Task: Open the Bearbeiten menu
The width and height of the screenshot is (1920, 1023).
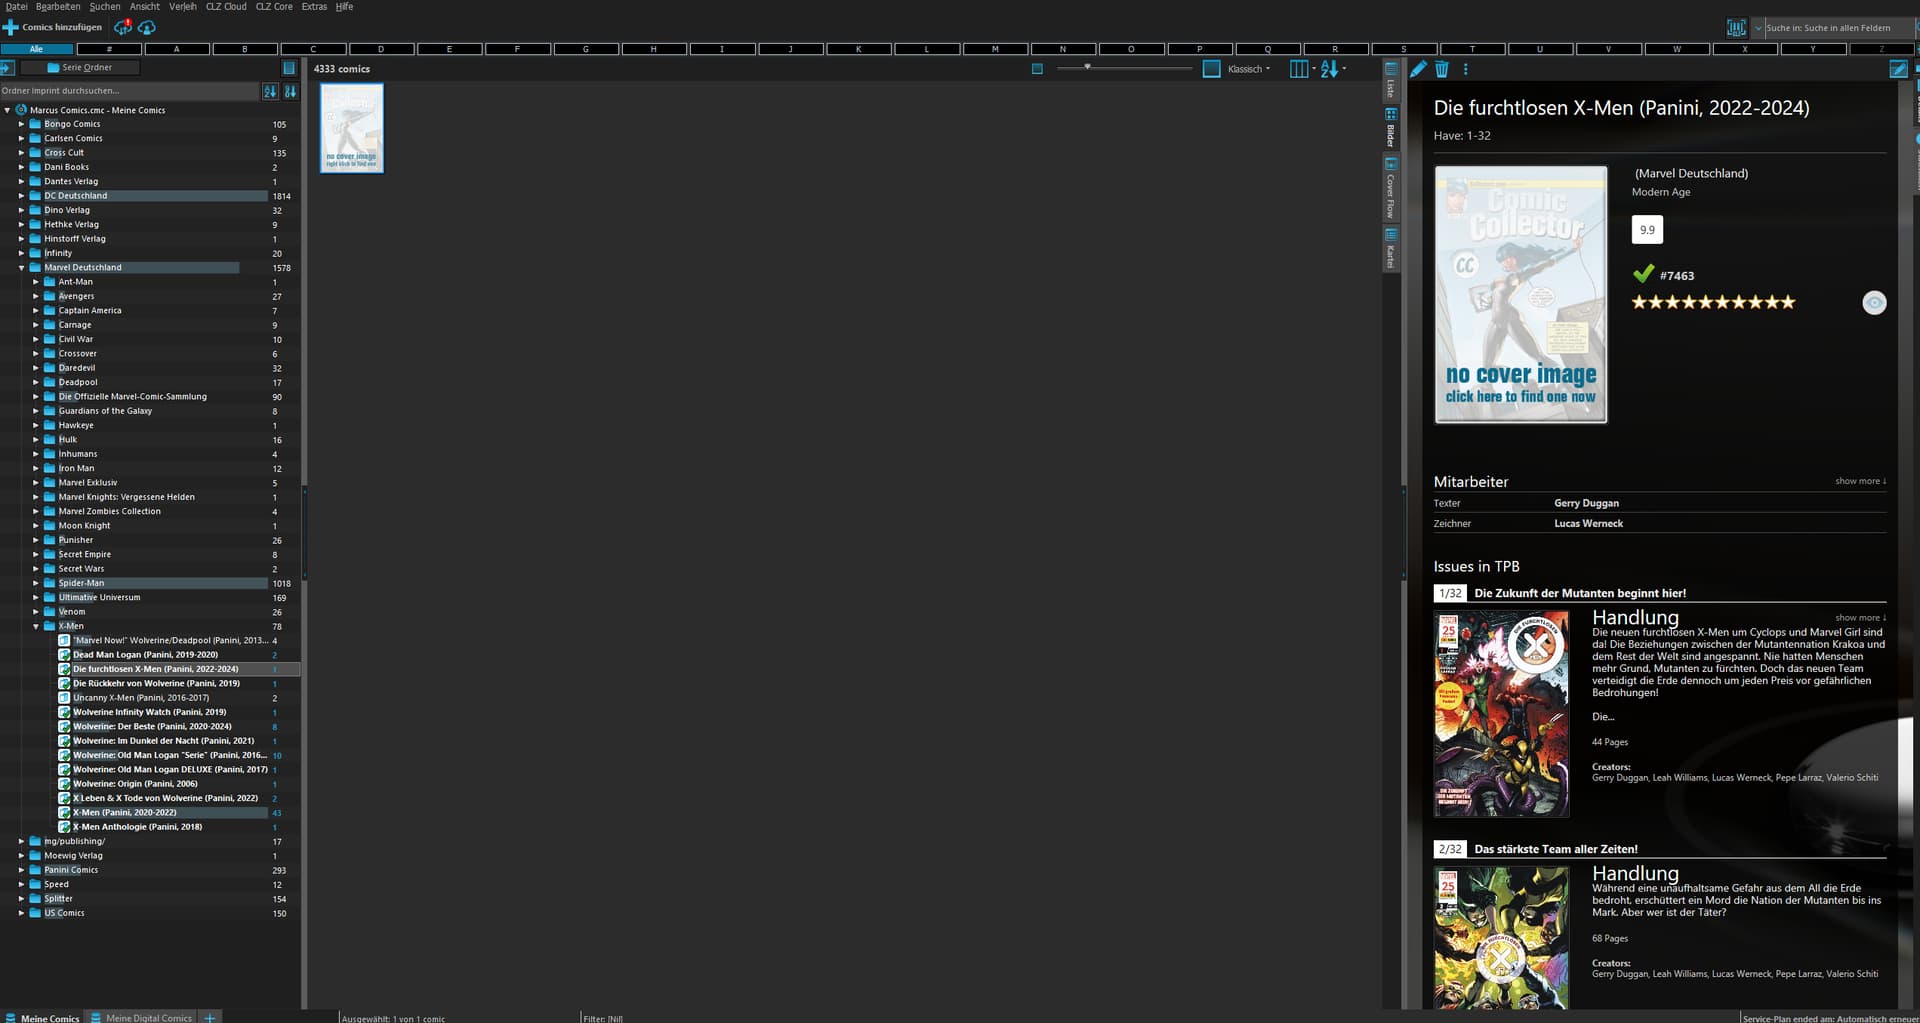Action: click(58, 6)
